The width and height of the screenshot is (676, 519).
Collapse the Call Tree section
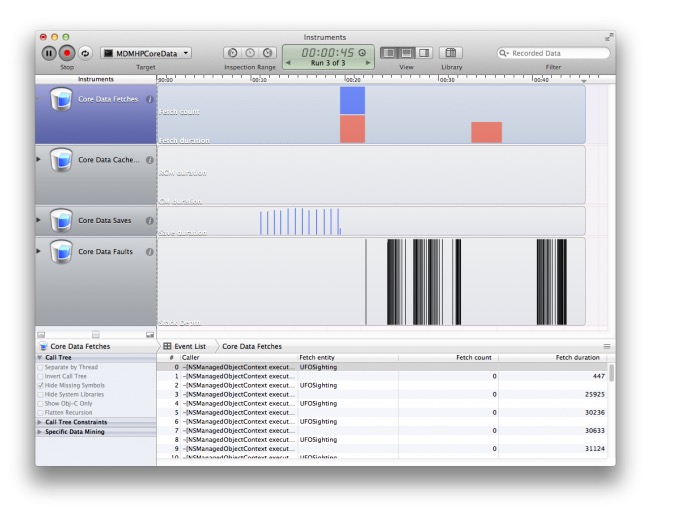tap(40, 358)
